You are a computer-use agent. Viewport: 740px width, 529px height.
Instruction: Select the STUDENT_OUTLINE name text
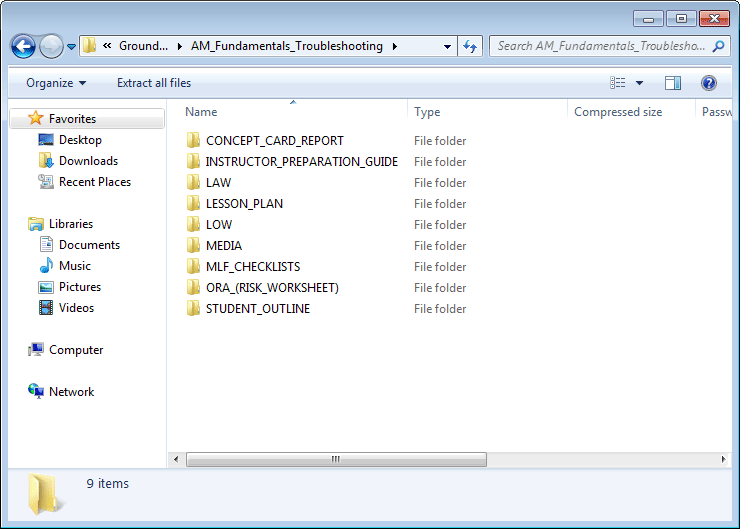tap(258, 309)
